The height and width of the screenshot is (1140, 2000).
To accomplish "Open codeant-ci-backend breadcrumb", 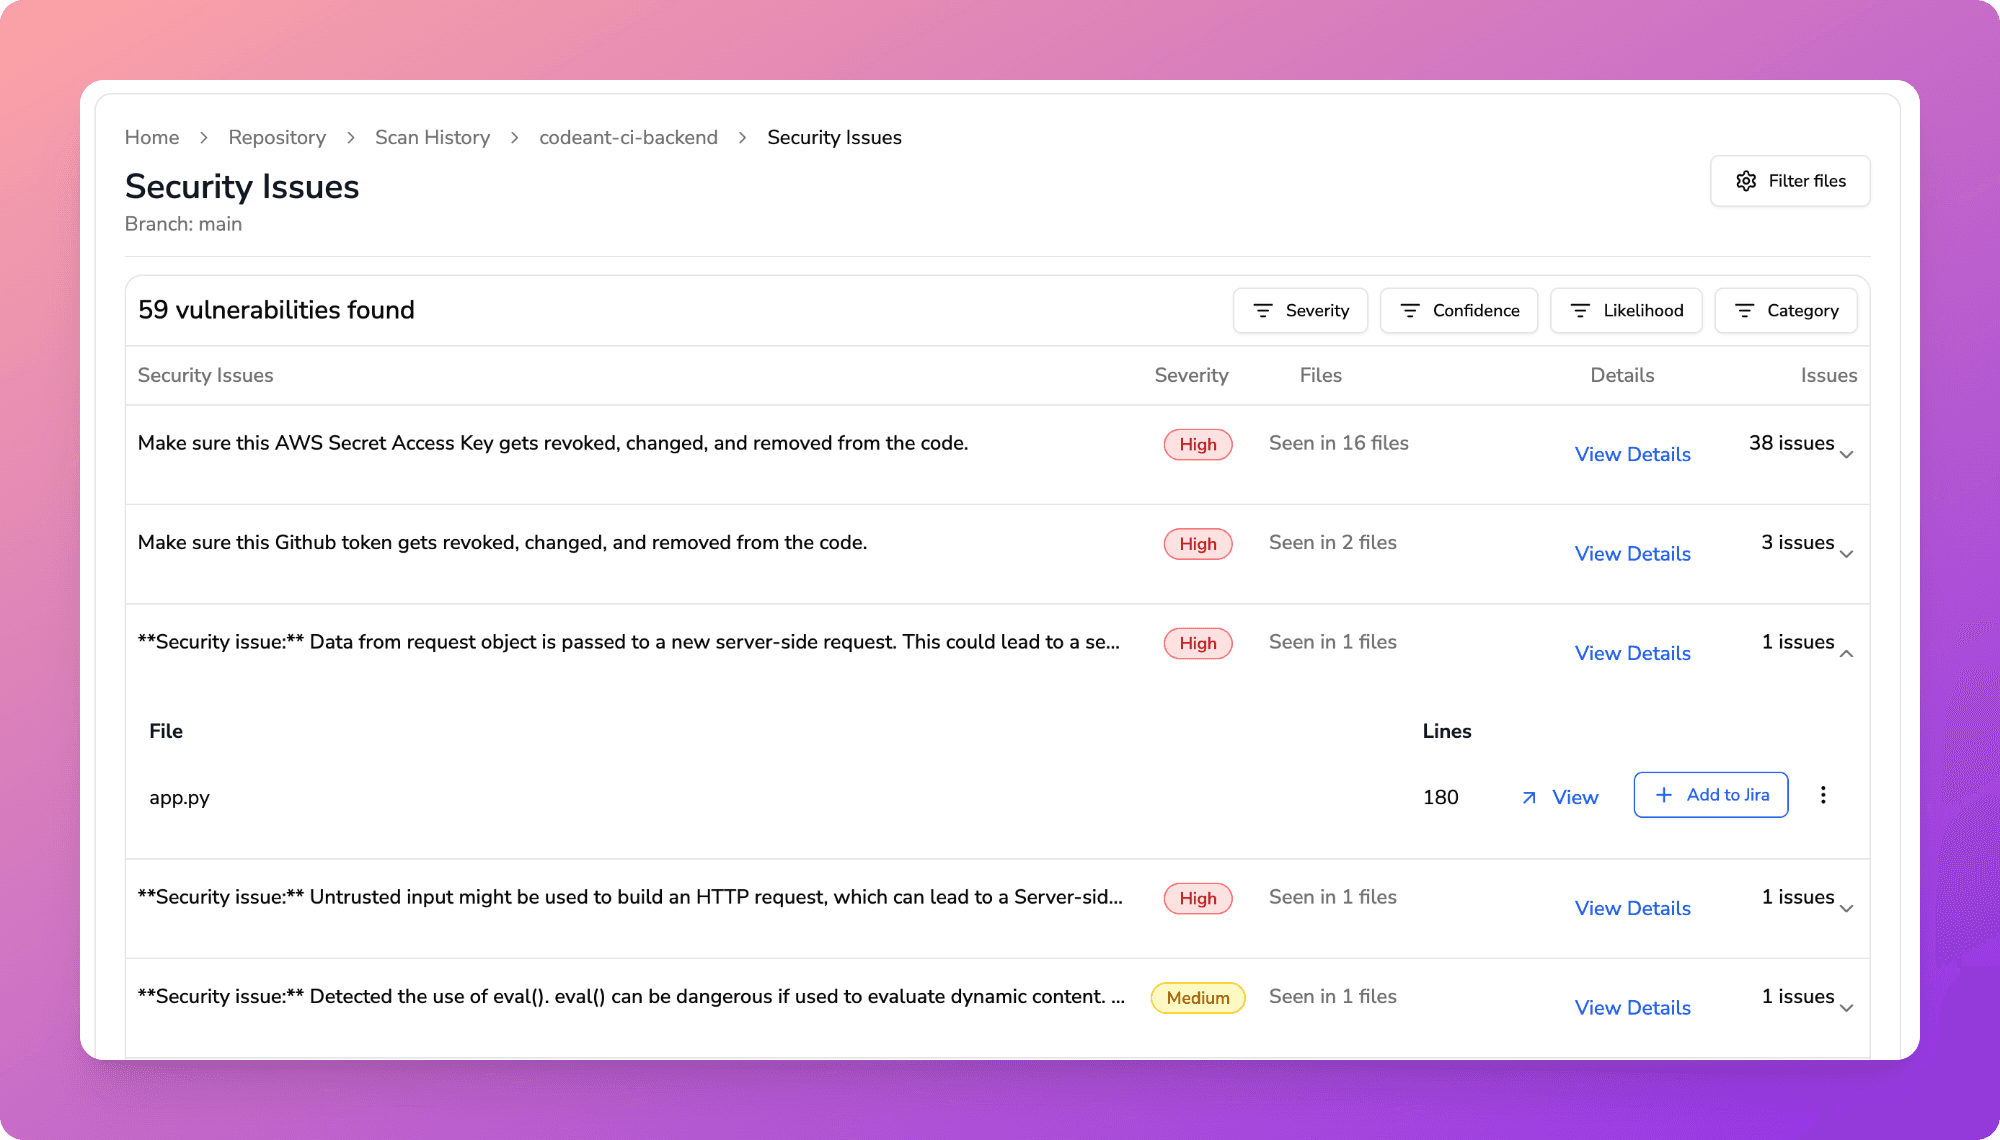I will pyautogui.click(x=628, y=138).
